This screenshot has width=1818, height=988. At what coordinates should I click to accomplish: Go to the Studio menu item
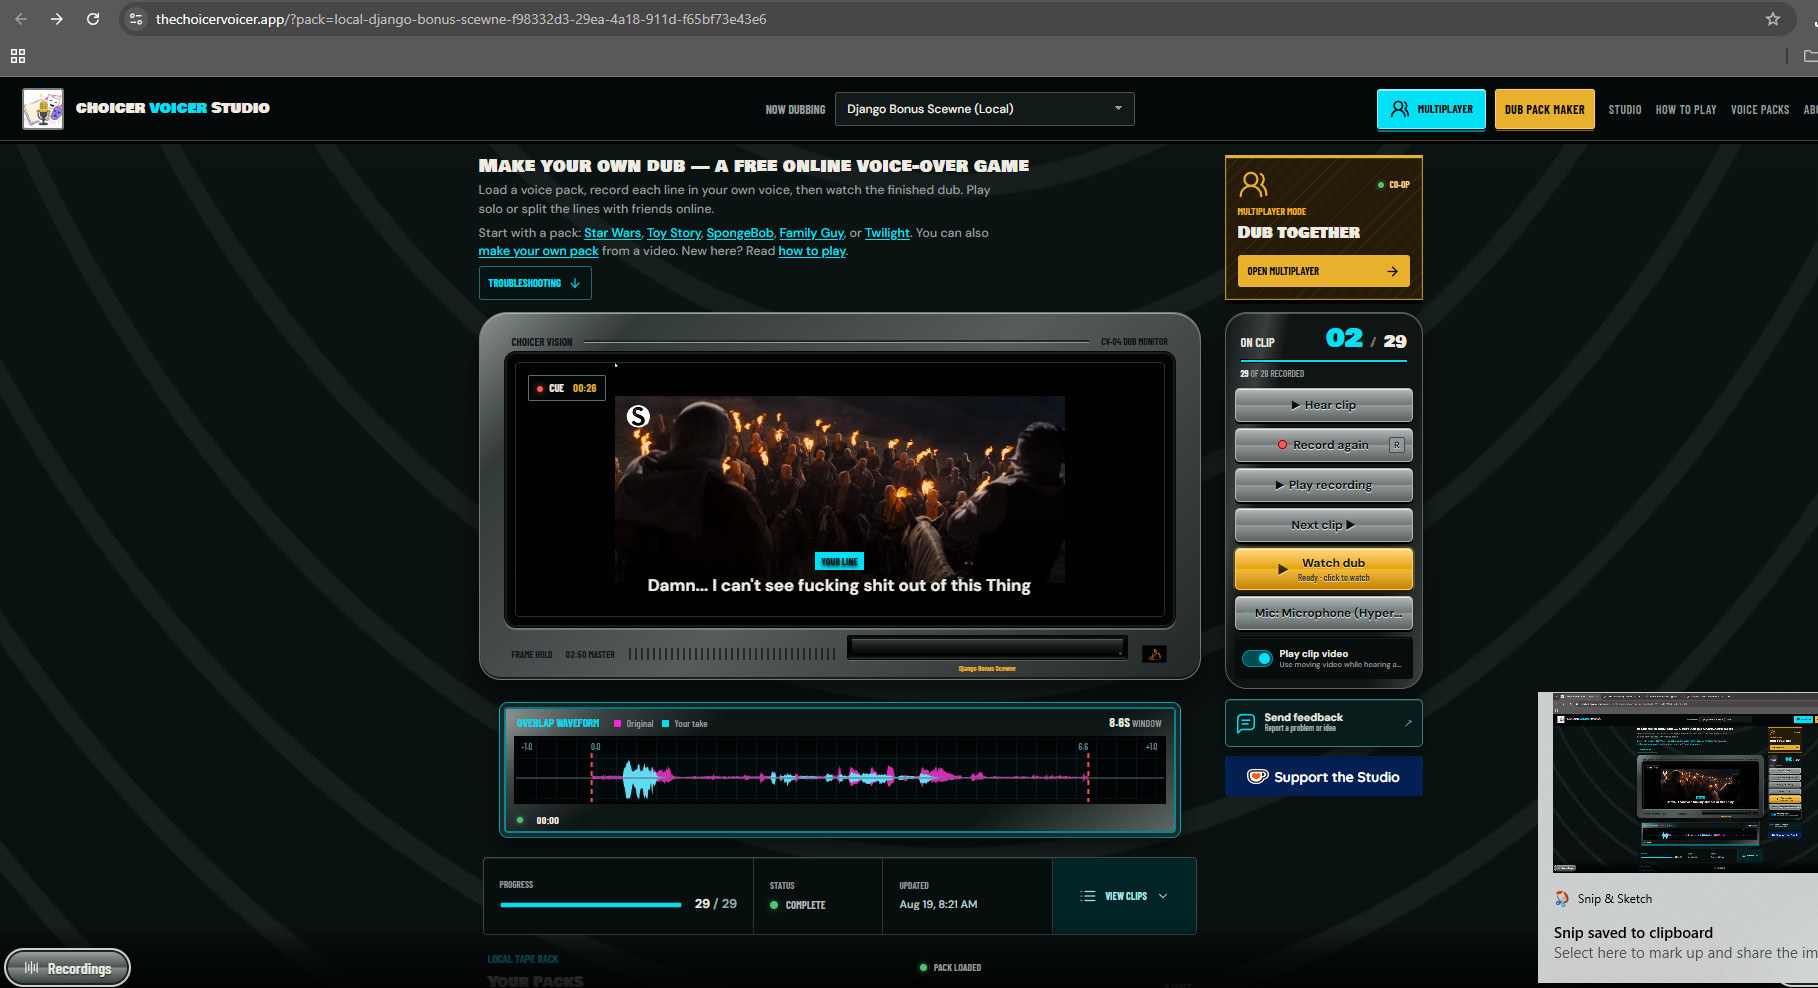pos(1624,110)
